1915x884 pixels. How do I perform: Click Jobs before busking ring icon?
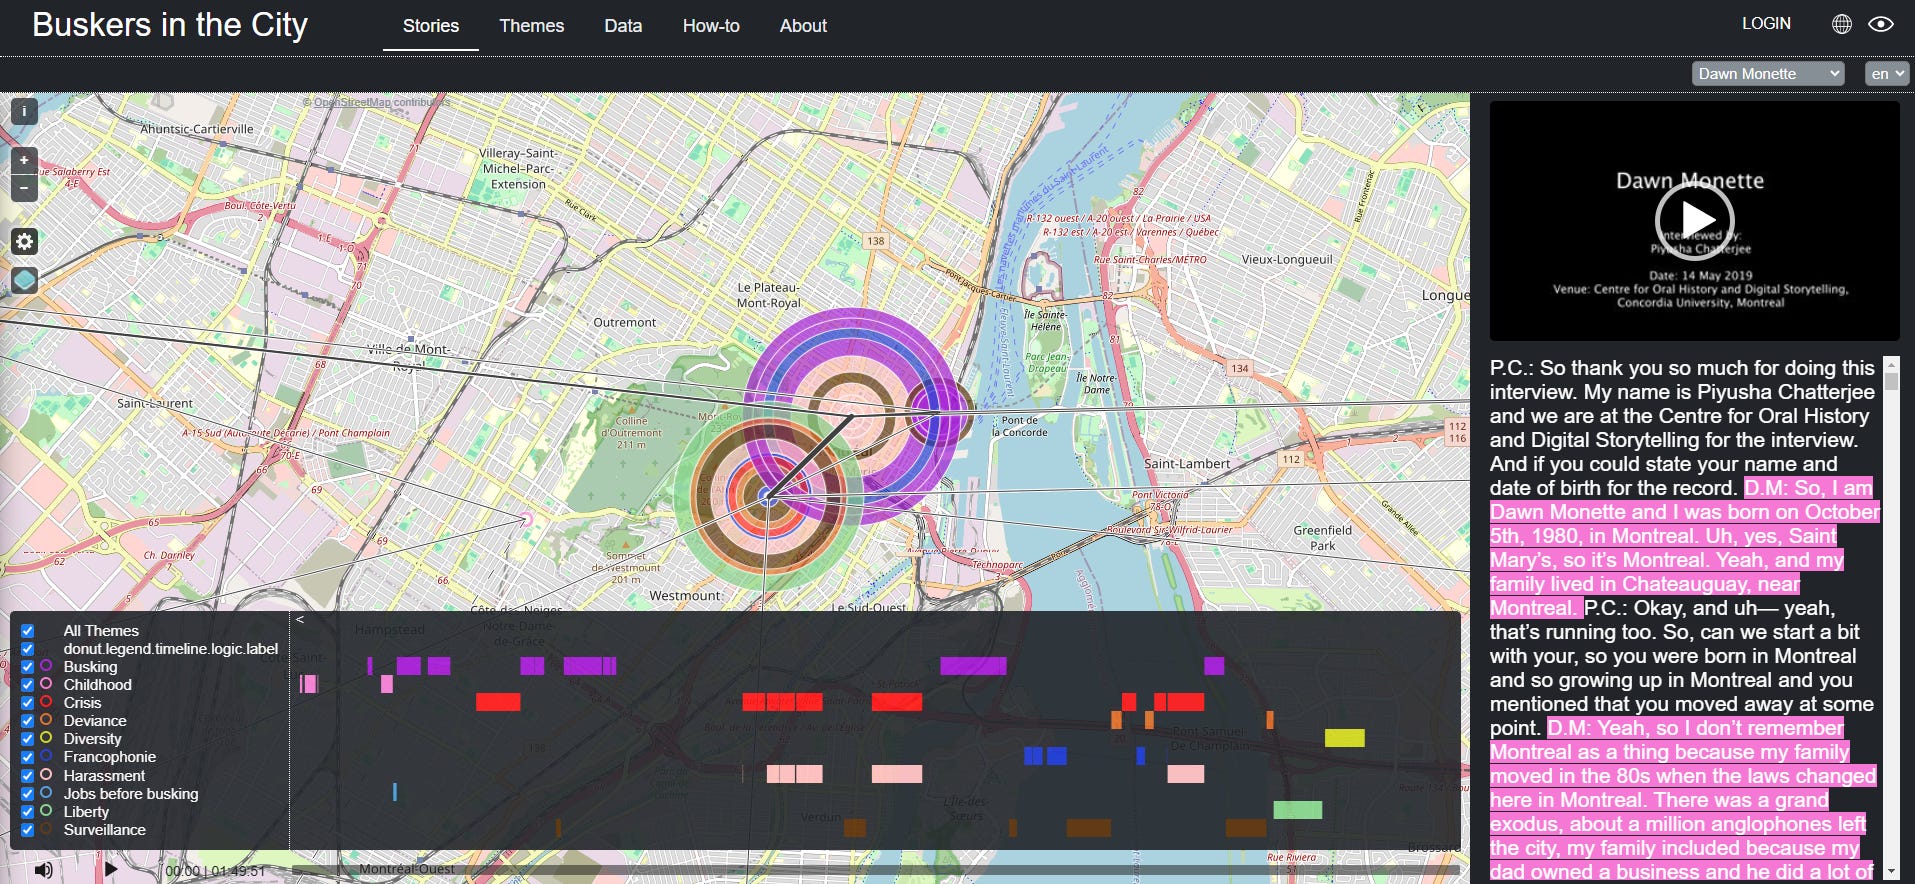(46, 793)
